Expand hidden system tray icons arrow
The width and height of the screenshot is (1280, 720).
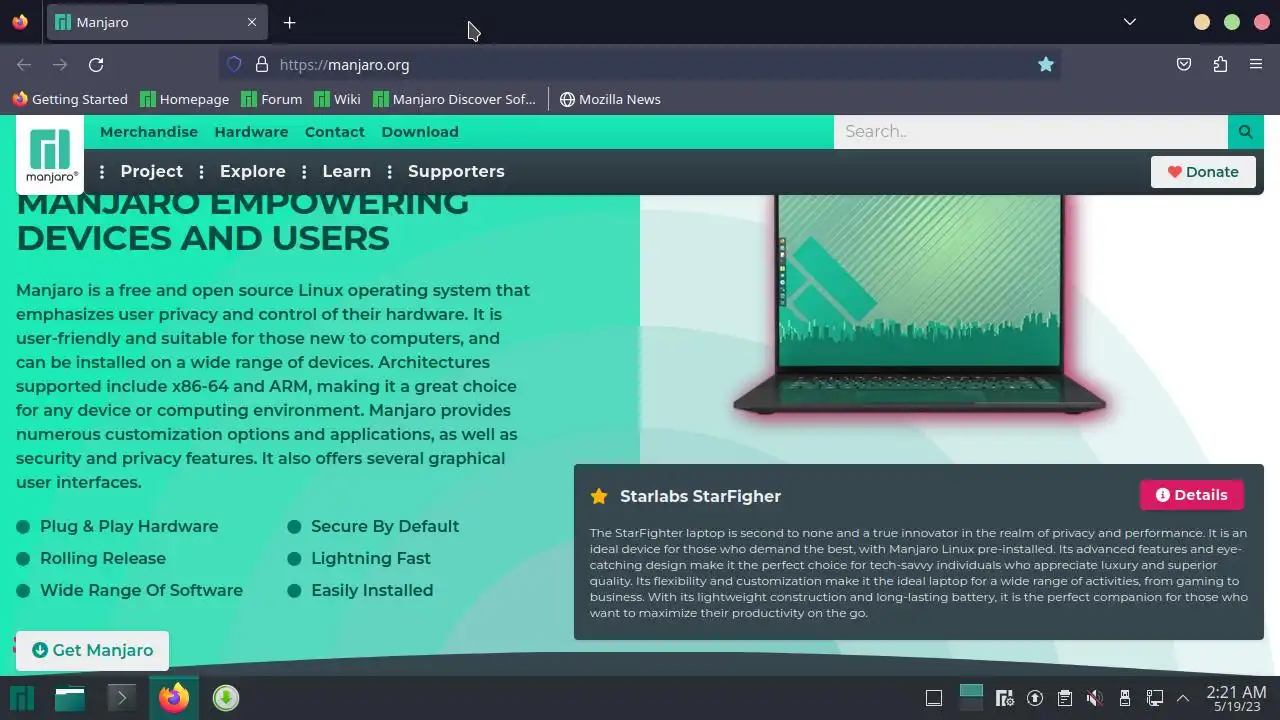pos(1183,698)
